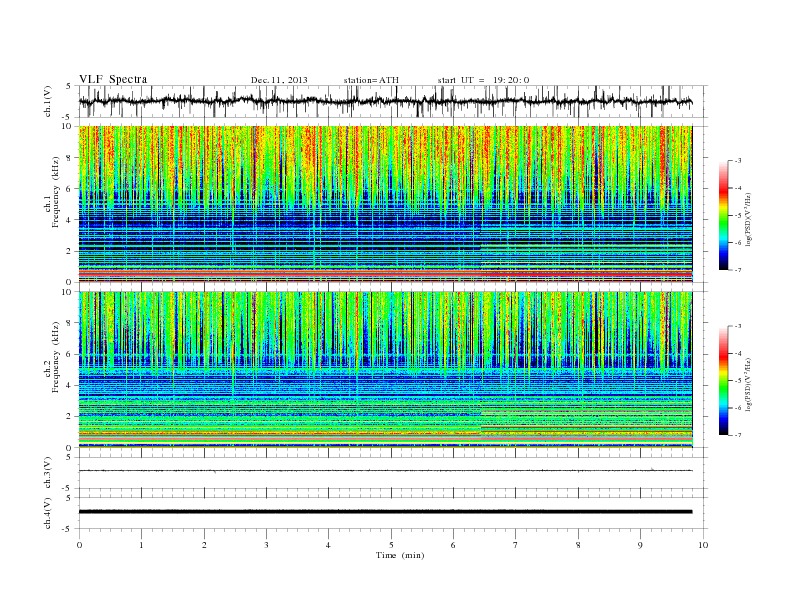The width and height of the screenshot is (792, 612).
Task: Click the "4" tick on the time axis
Action: point(328,545)
